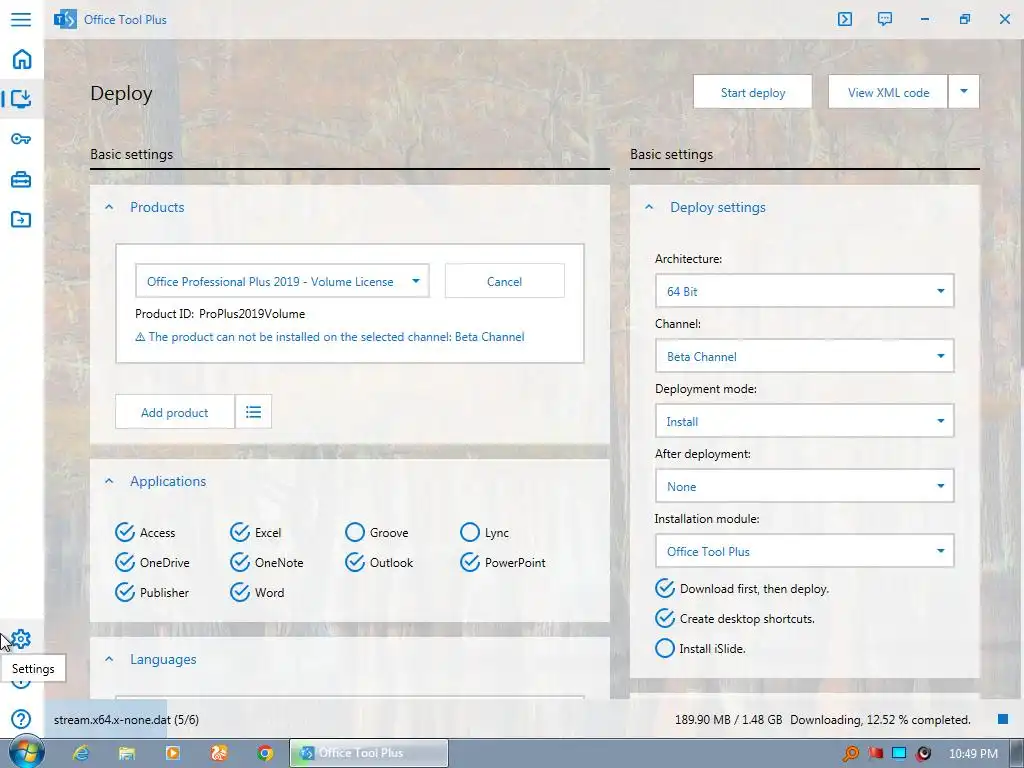Open the feedback chat icon in title bar

click(885, 19)
